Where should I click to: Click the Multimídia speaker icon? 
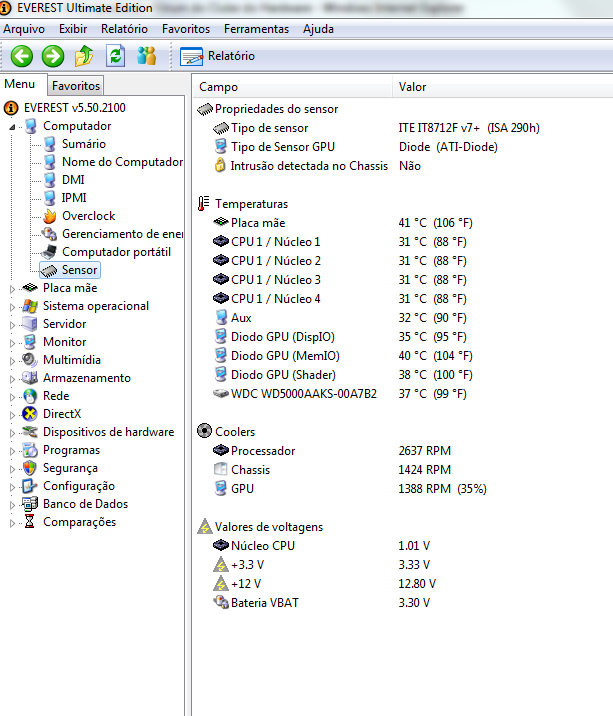(x=30, y=360)
